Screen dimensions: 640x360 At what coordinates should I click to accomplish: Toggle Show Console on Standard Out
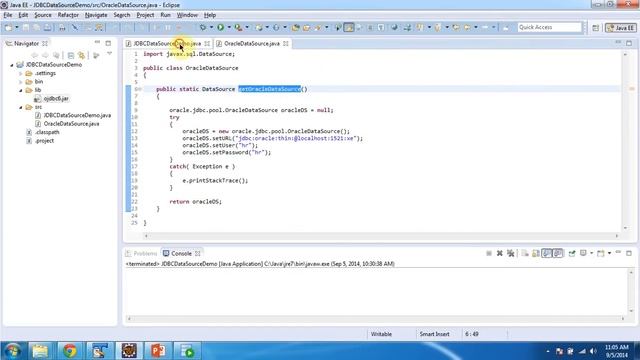click(547, 253)
